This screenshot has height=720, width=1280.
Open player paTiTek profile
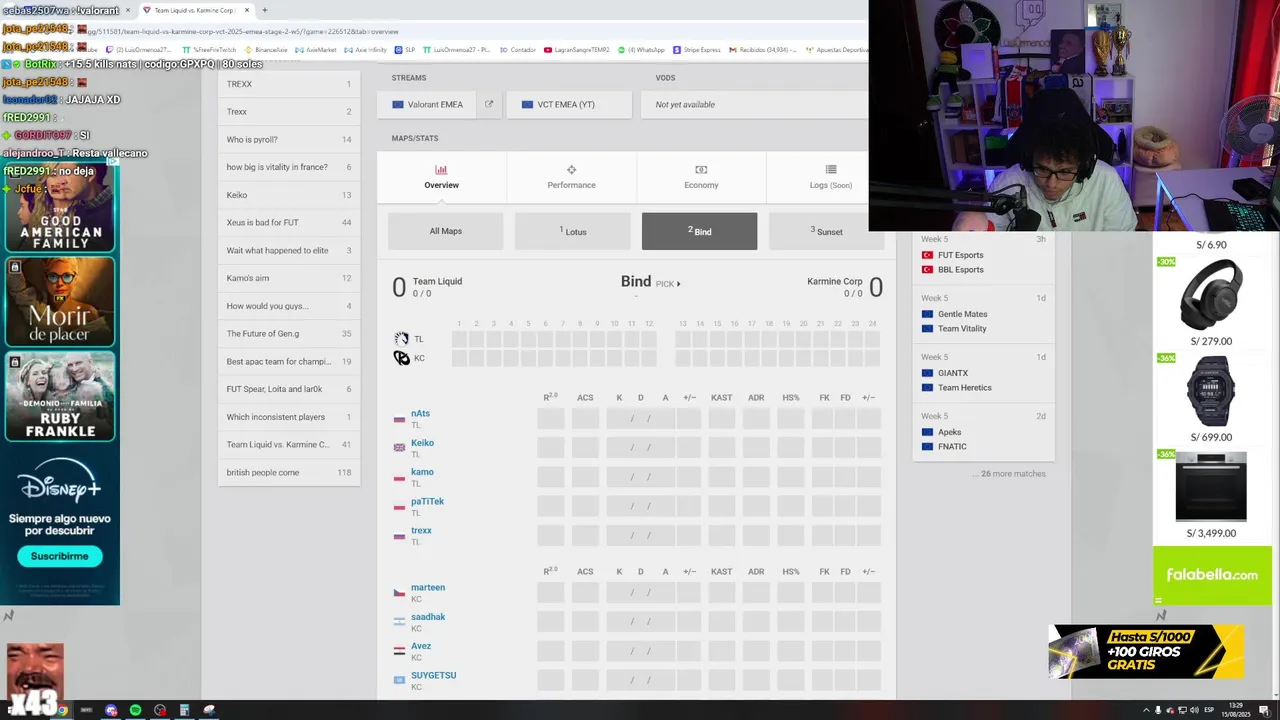427,501
